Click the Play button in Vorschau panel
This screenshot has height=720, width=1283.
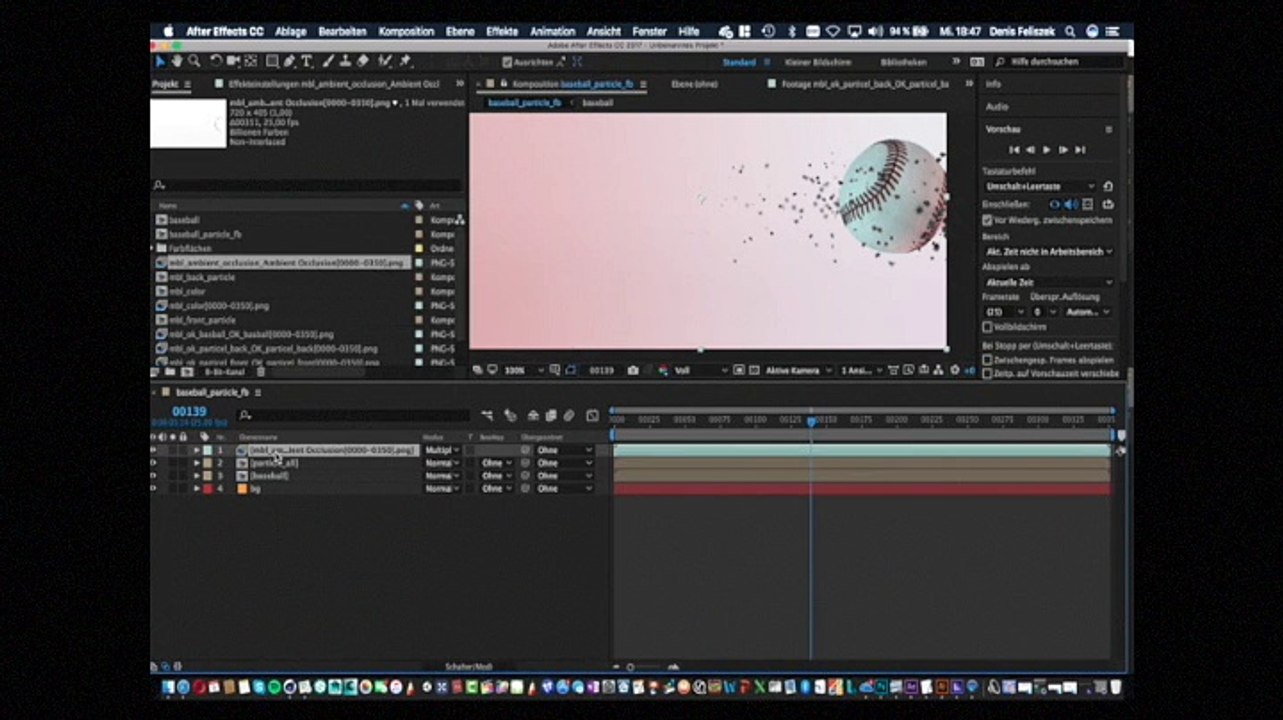(1047, 150)
